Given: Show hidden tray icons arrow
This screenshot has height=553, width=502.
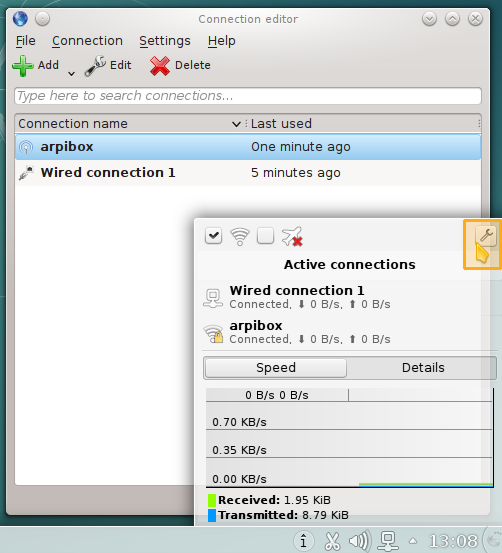Looking at the screenshot, I should click(413, 541).
